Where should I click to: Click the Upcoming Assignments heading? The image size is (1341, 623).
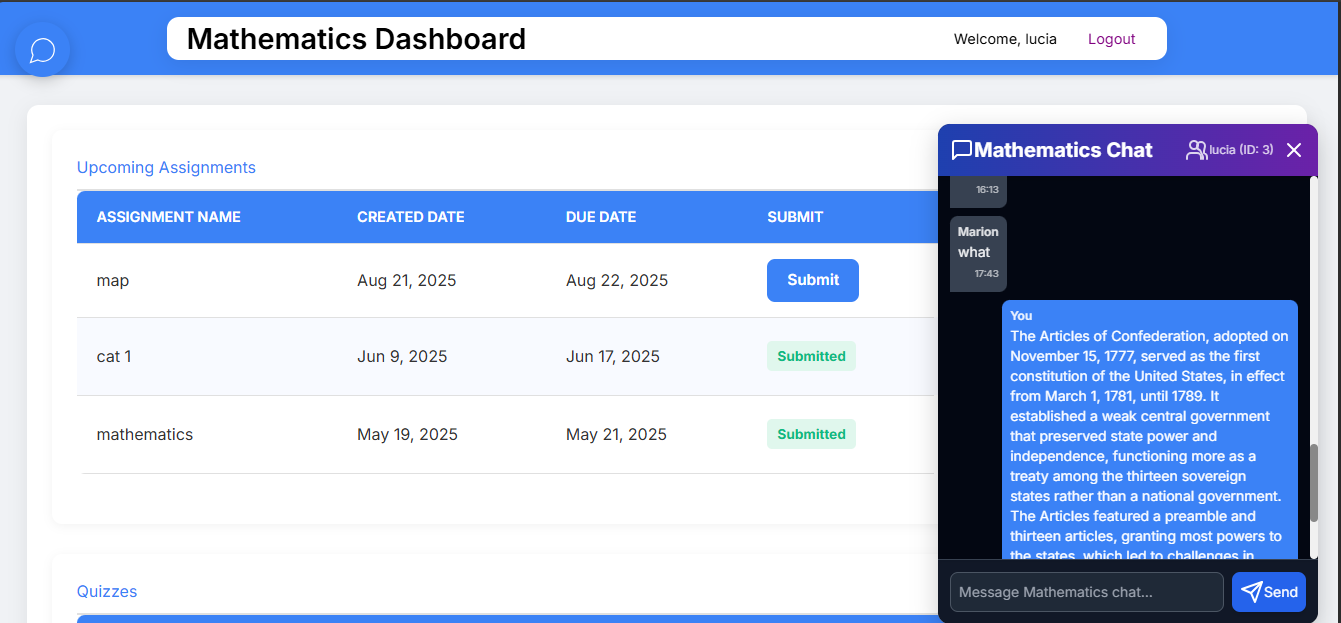[x=166, y=167]
